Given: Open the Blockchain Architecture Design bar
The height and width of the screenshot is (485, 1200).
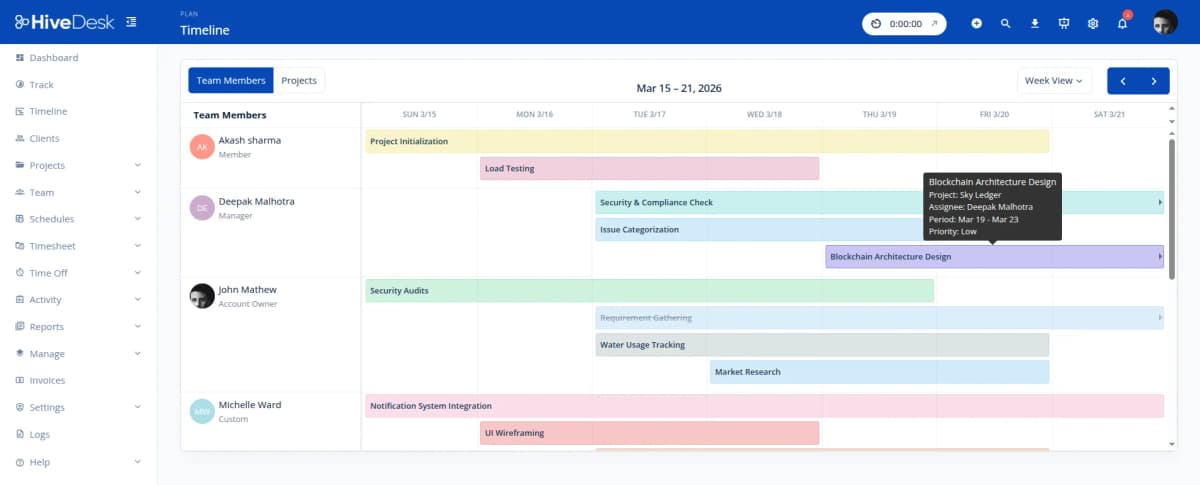Looking at the screenshot, I should [x=995, y=257].
